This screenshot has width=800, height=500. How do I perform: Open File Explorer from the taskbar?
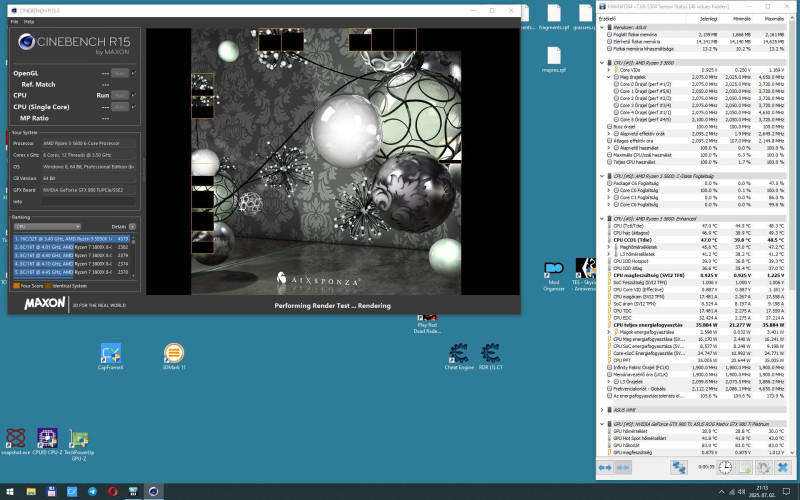[31, 491]
